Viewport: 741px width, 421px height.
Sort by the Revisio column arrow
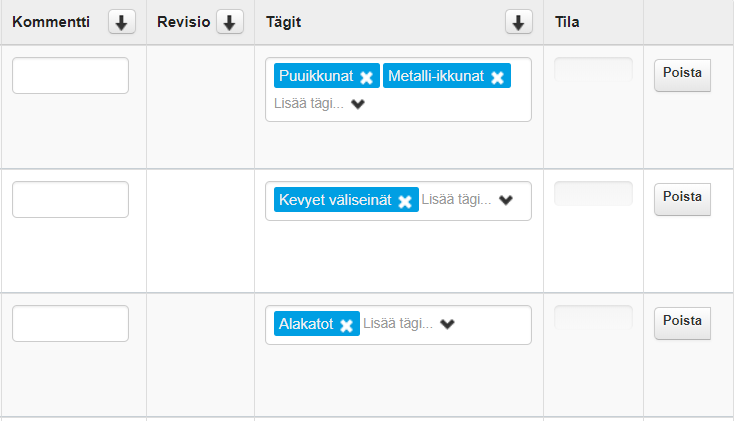point(230,23)
